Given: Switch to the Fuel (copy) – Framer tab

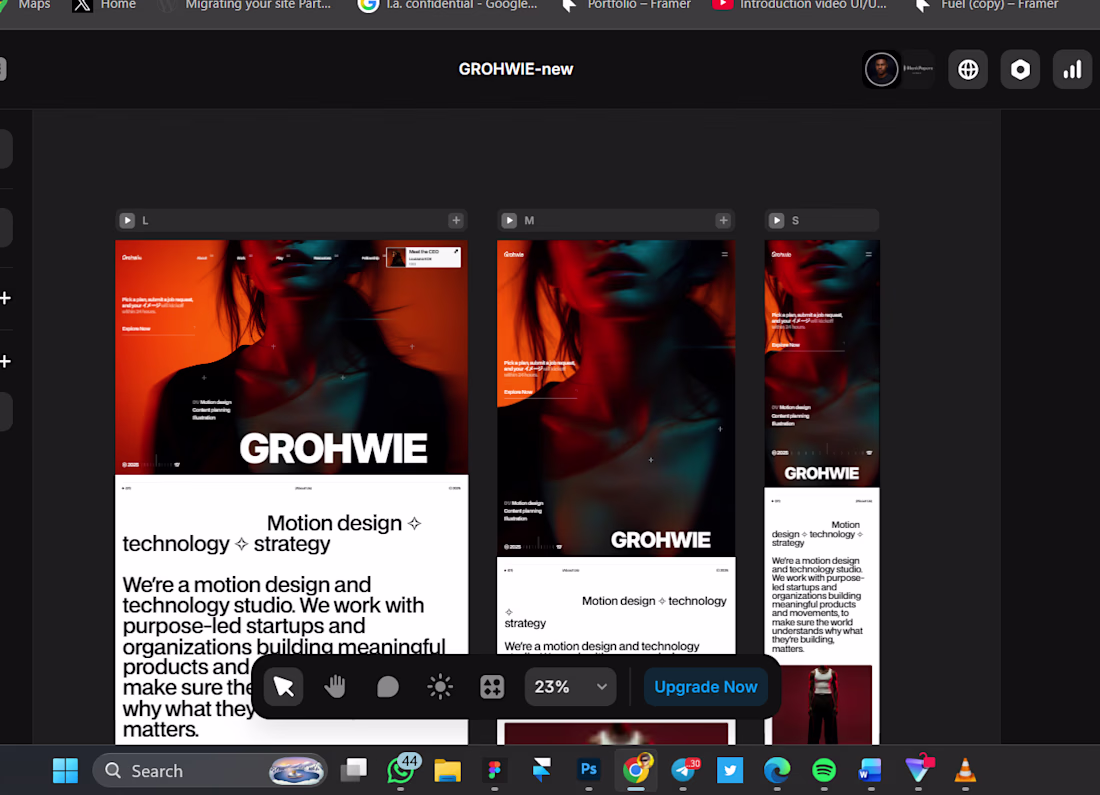Looking at the screenshot, I should (986, 6).
